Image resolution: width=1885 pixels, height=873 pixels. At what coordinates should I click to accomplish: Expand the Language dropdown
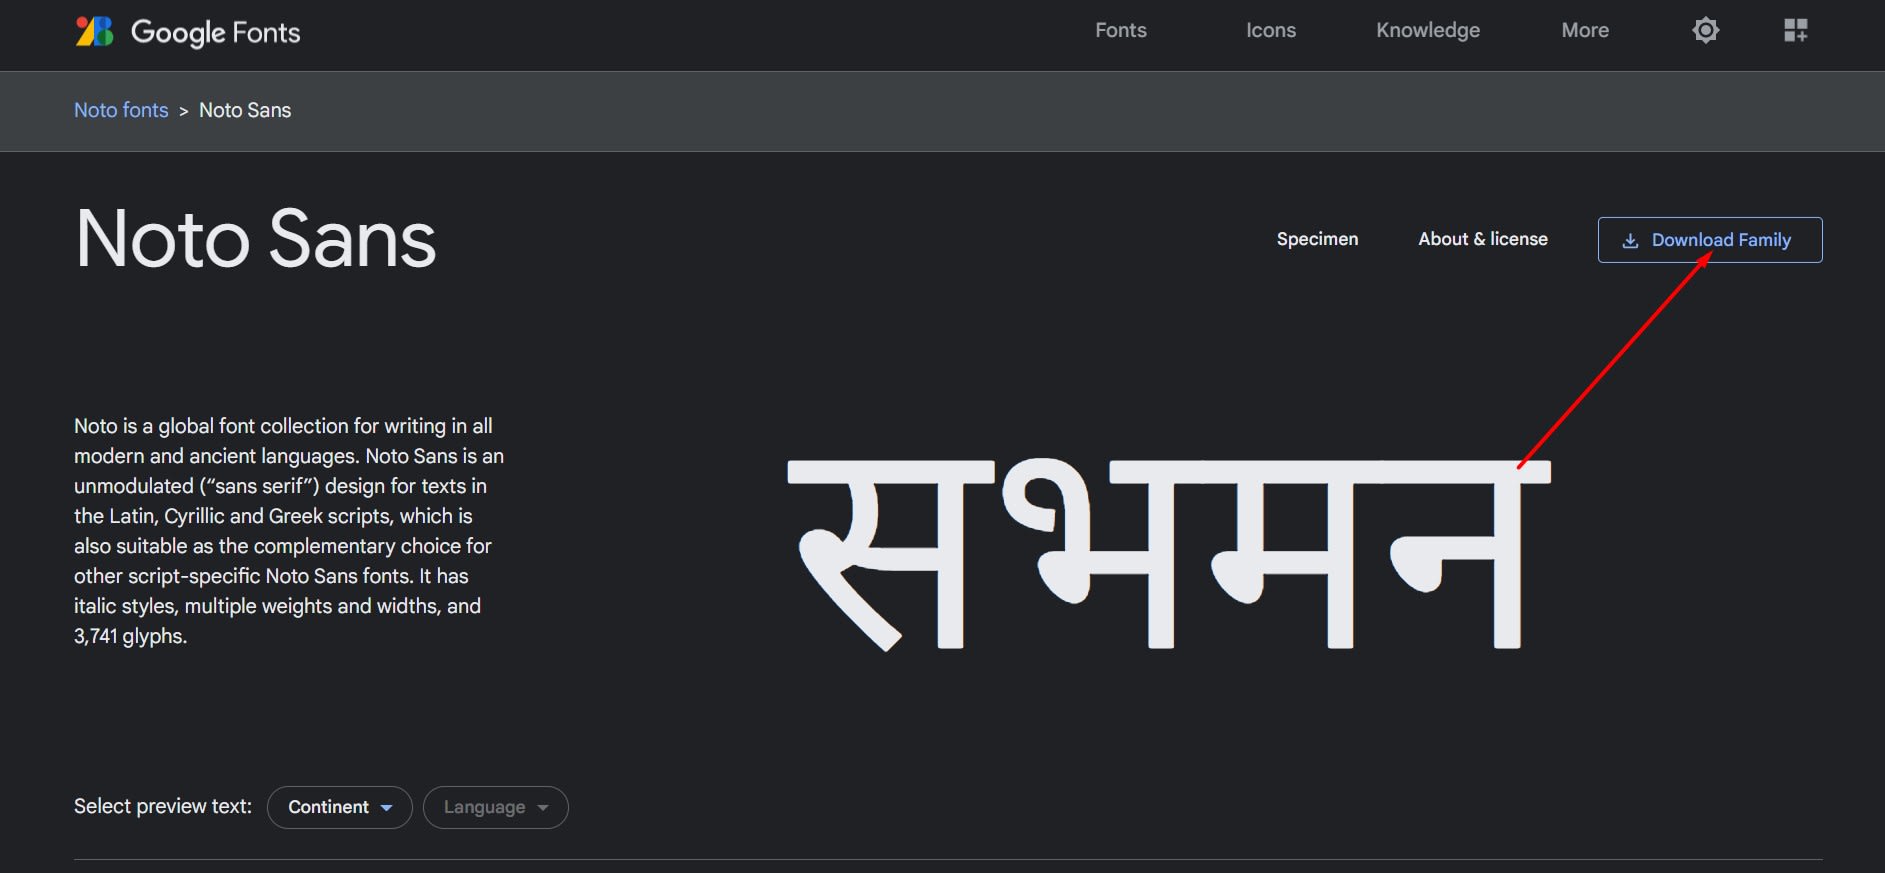[x=496, y=807]
